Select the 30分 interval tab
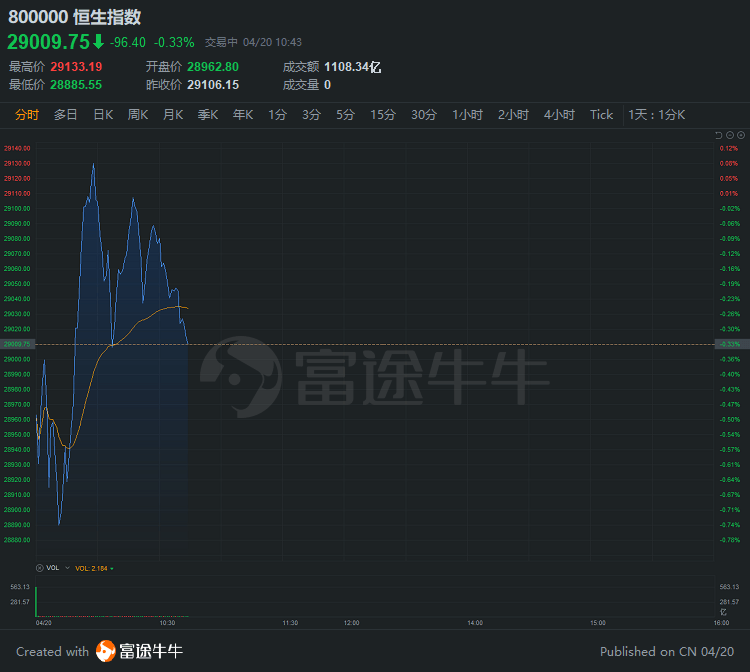Screen dimensions: 750x672 pos(424,115)
